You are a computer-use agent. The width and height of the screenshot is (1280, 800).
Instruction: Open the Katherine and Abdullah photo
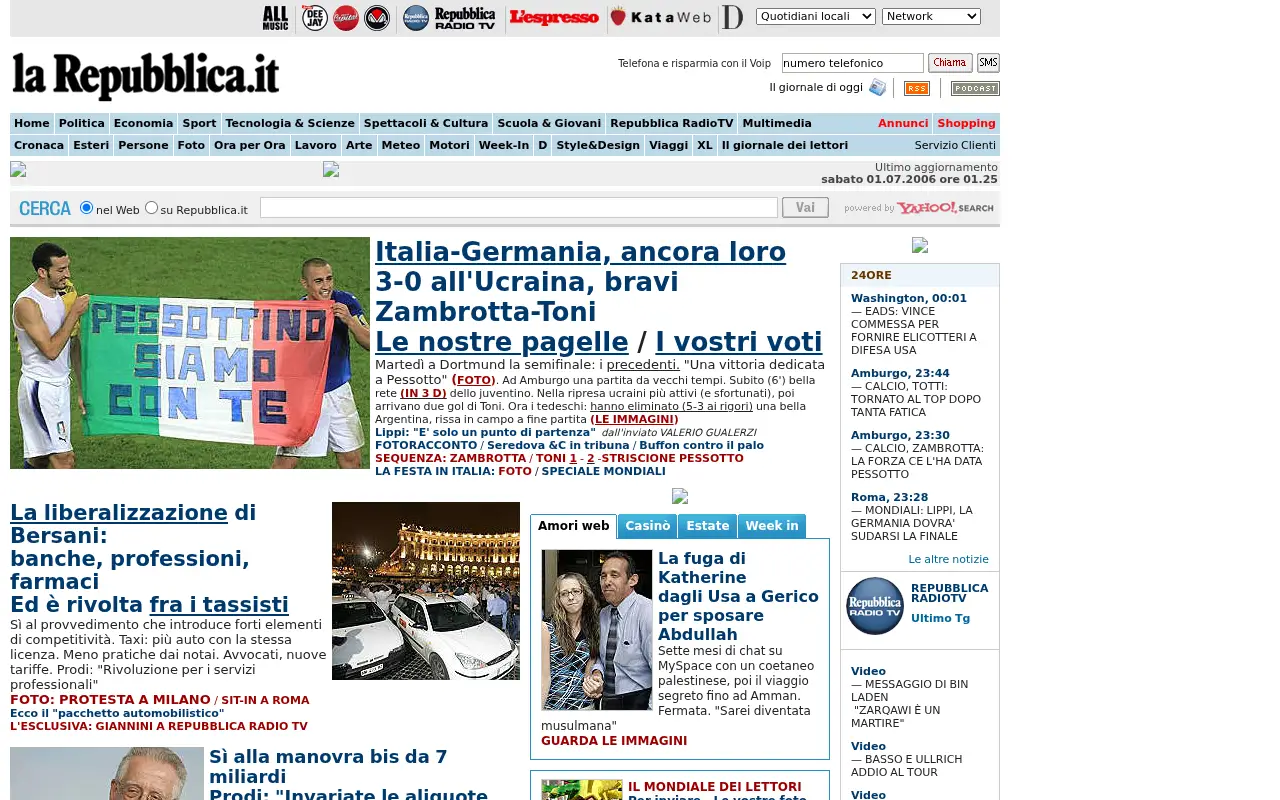pyautogui.click(x=597, y=630)
